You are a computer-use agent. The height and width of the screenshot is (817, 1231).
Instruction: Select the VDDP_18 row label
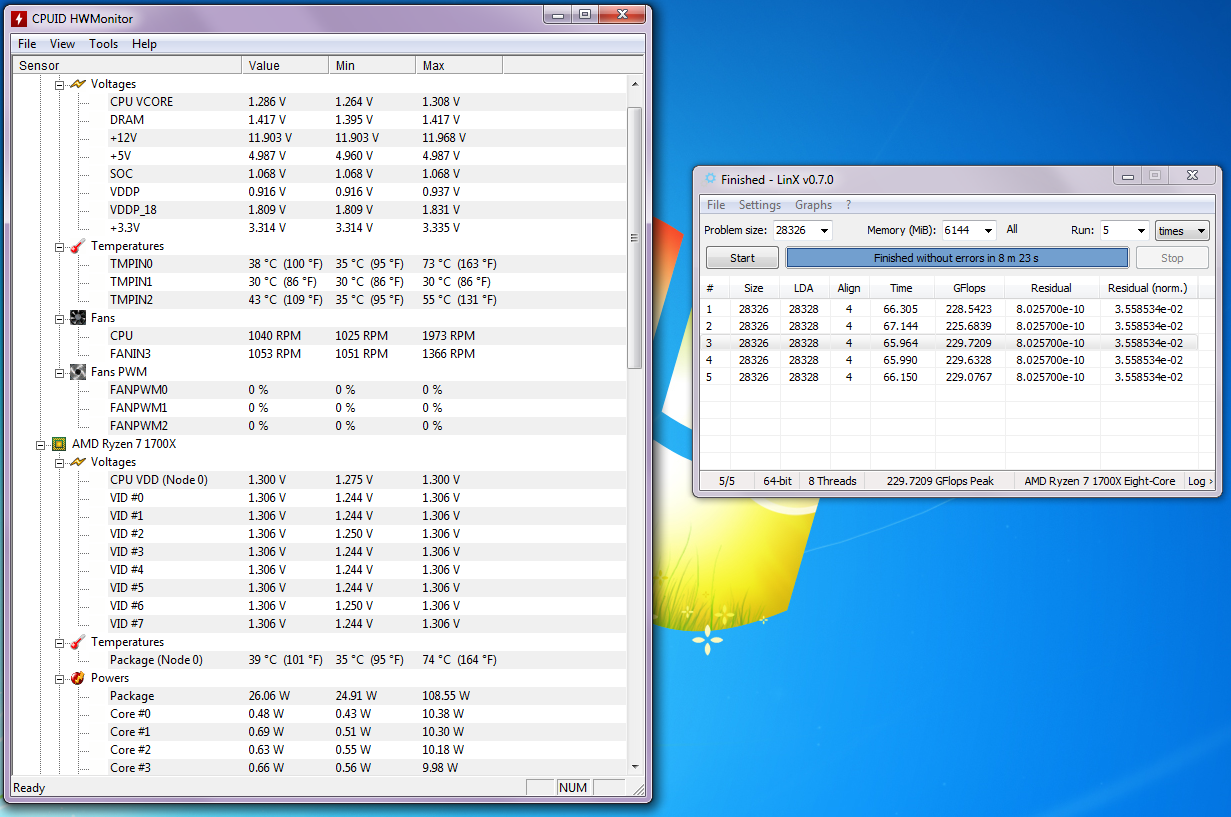133,210
